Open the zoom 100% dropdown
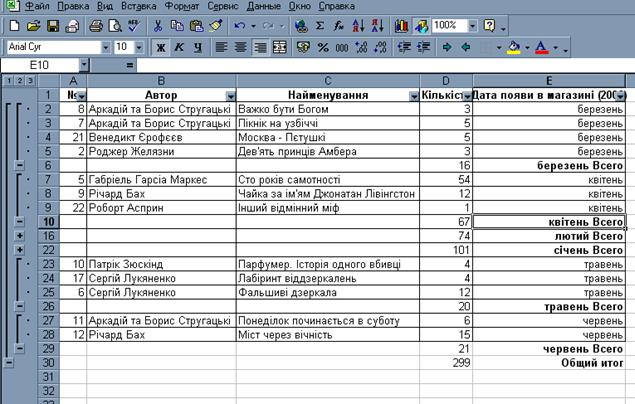The image size is (635, 404). (472, 26)
